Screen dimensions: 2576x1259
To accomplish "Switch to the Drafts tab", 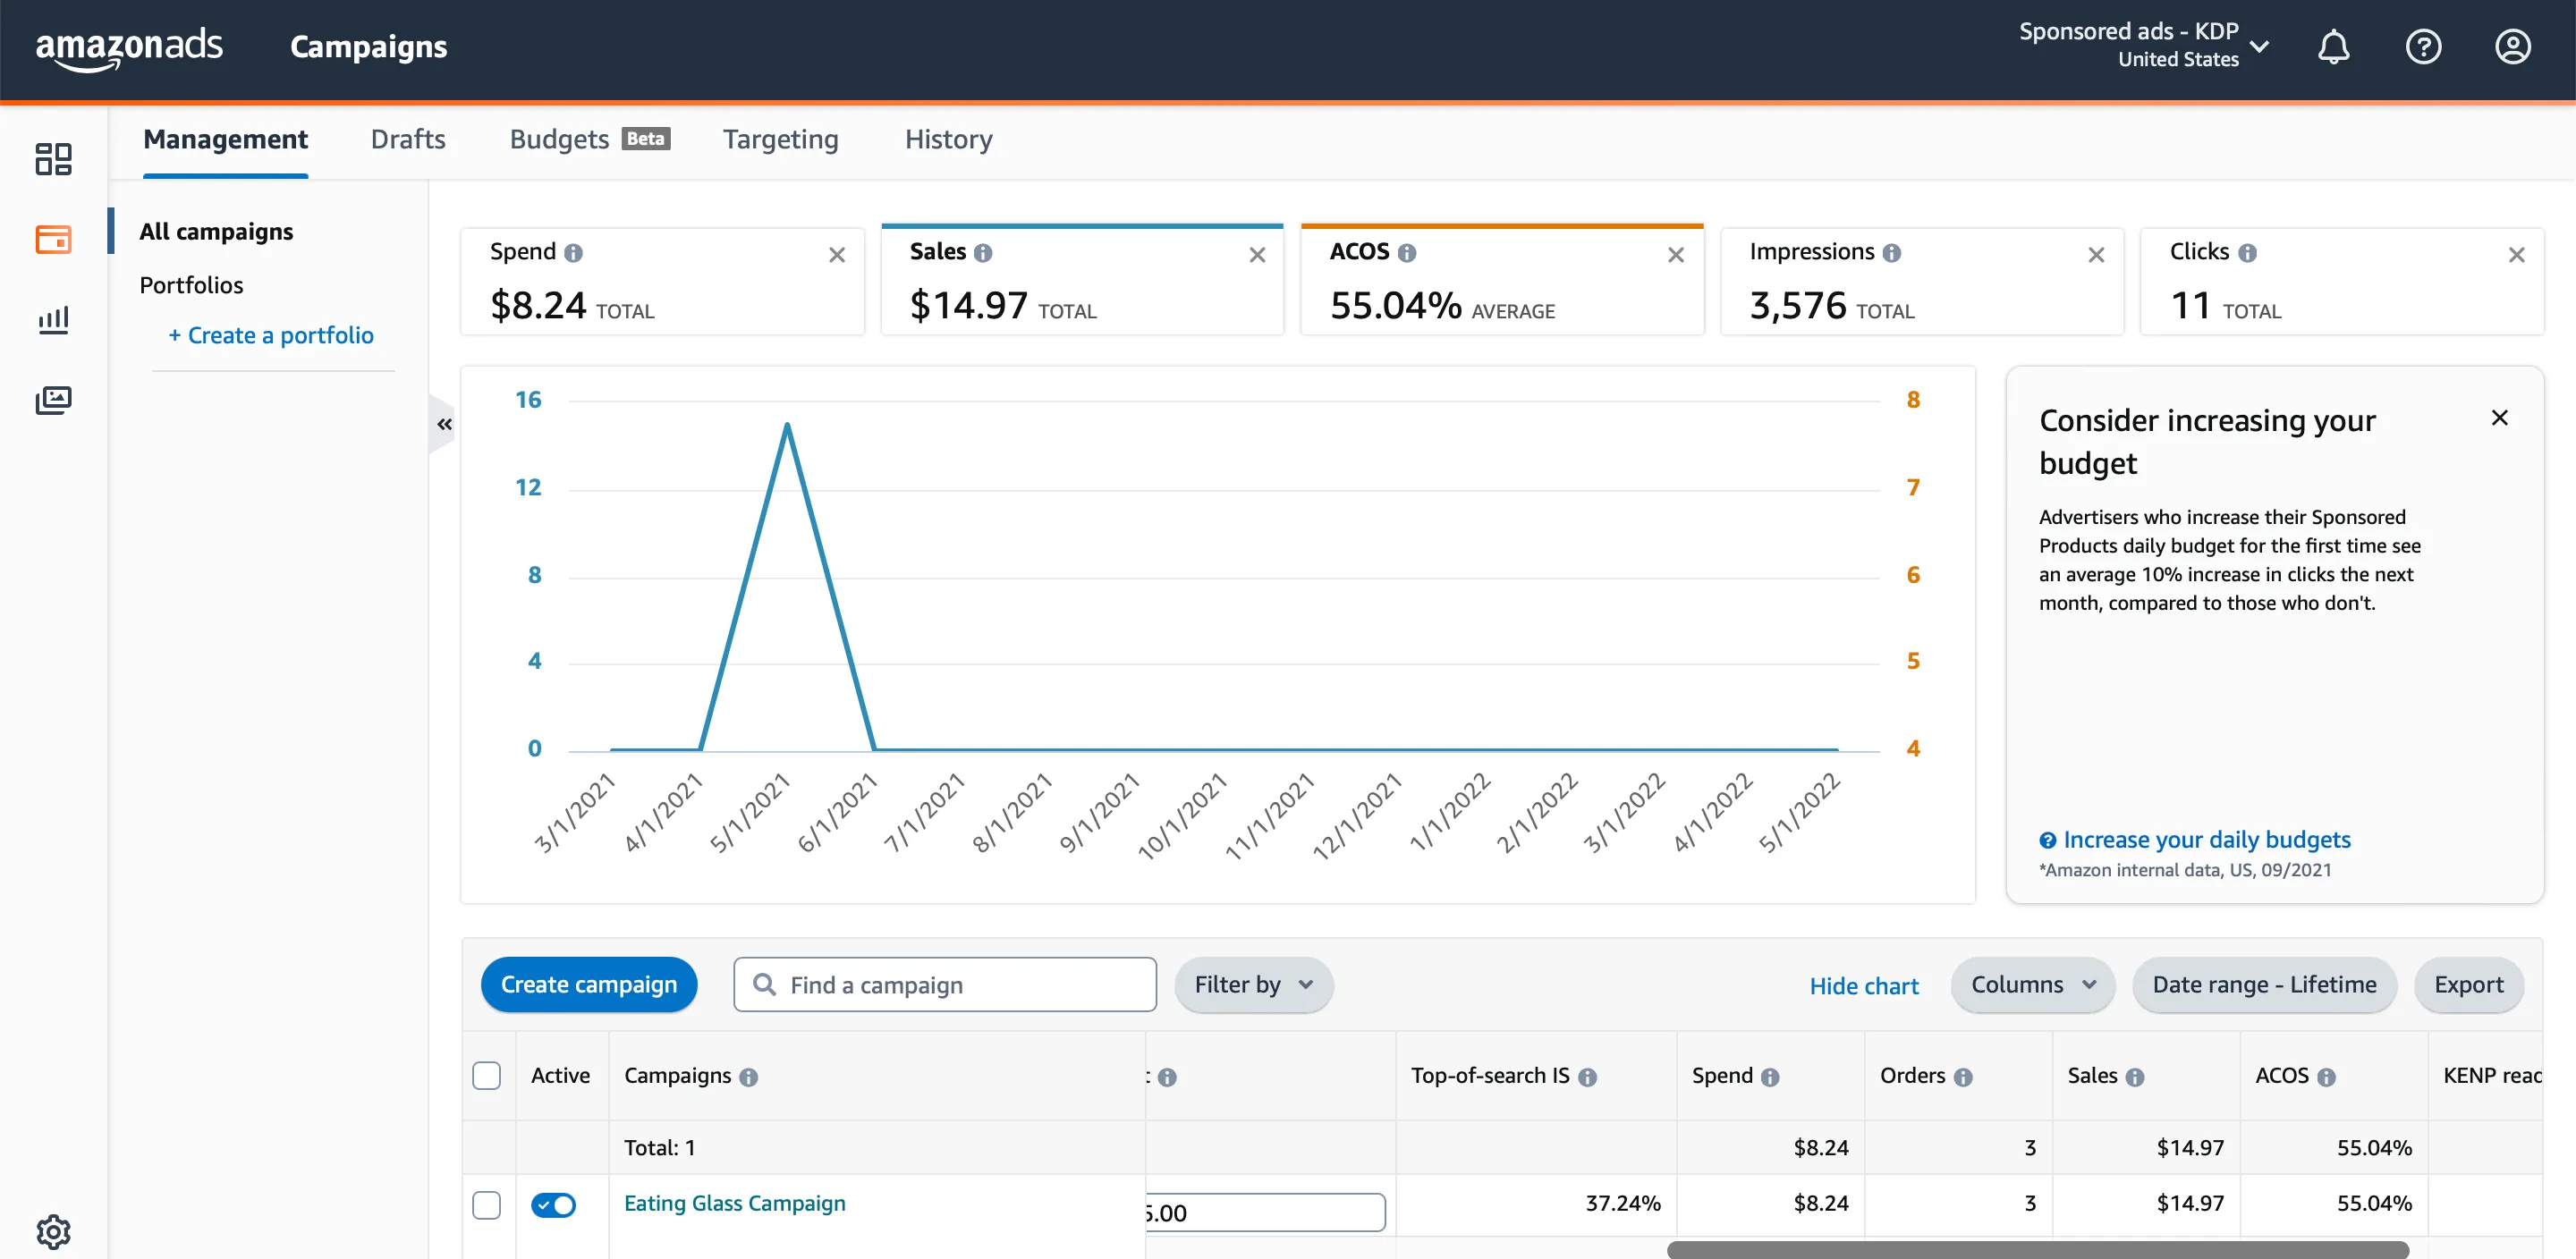I will tap(408, 139).
